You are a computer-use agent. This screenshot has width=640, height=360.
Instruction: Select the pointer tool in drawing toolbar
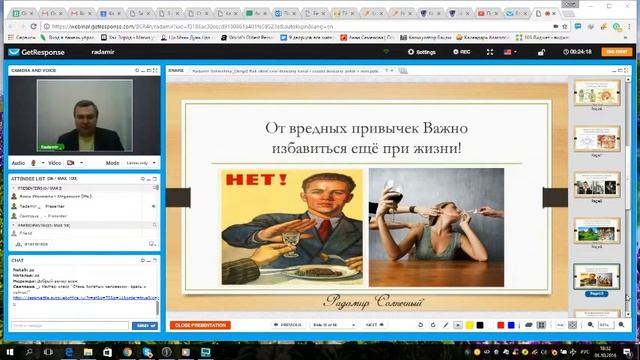(458, 325)
